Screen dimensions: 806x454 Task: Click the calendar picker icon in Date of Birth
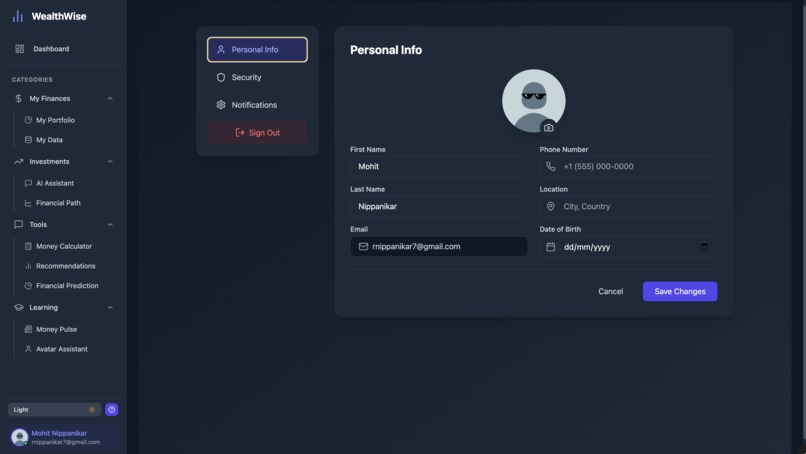(x=704, y=247)
